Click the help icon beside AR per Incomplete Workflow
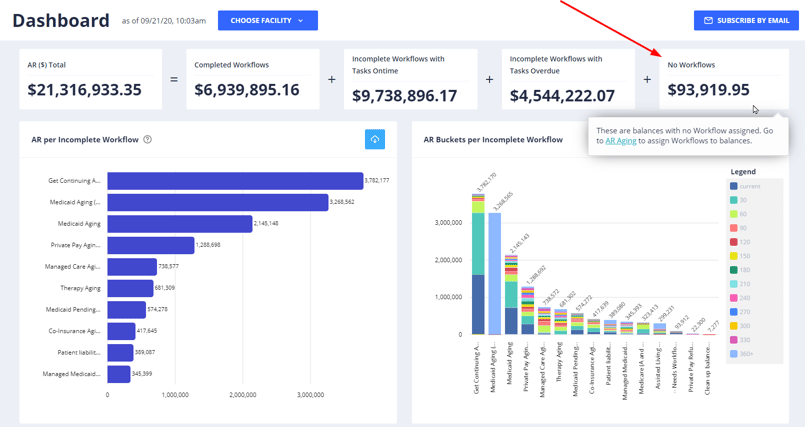The image size is (805, 427). [148, 140]
